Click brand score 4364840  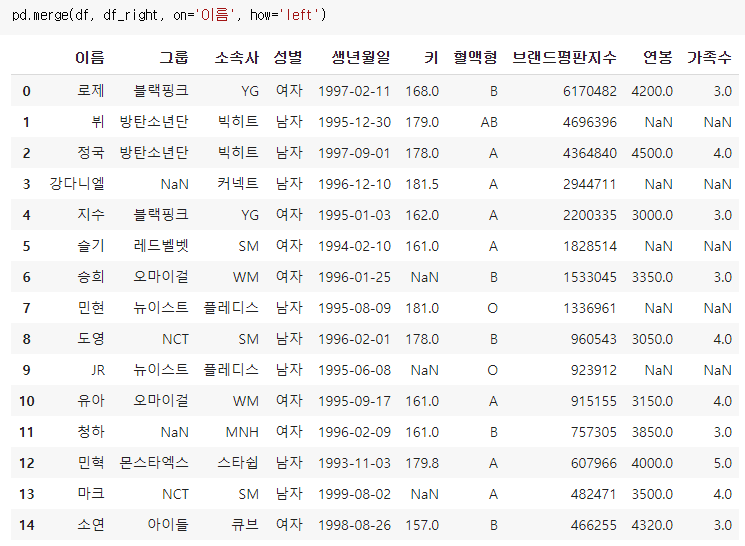point(590,153)
